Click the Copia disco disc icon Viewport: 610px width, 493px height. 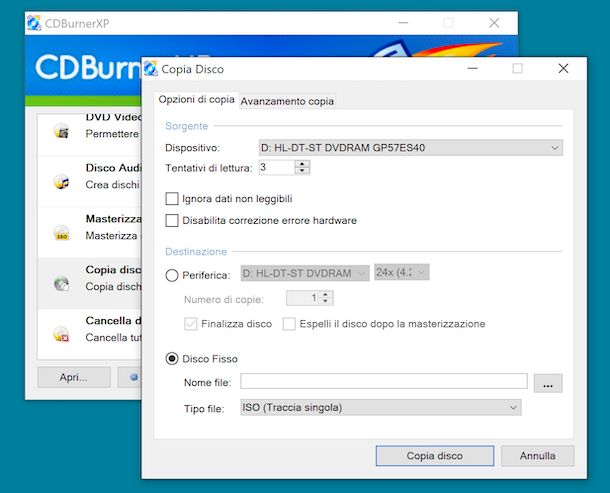coord(61,284)
